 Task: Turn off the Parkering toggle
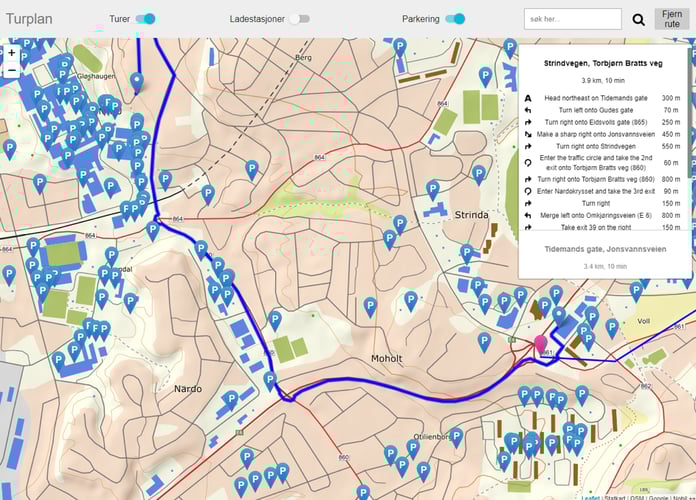(x=455, y=19)
